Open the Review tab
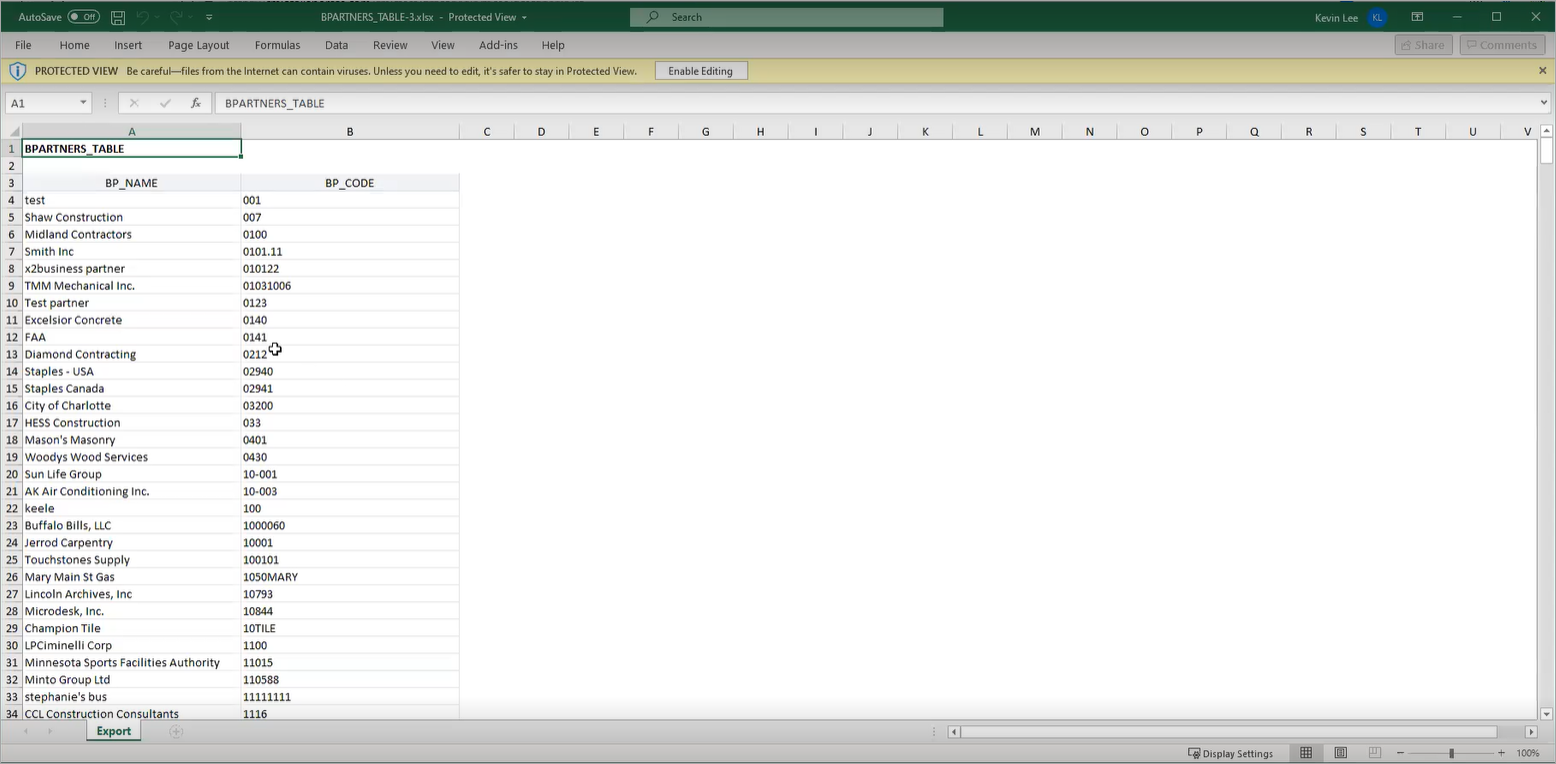Screen dimensions: 1556x764 (390, 45)
